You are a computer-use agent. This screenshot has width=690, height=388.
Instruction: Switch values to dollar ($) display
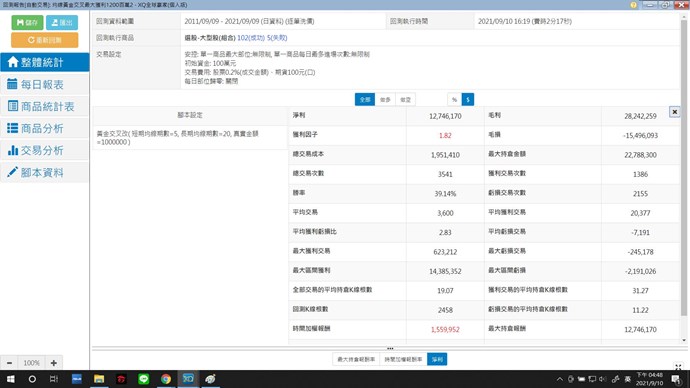pos(468,99)
